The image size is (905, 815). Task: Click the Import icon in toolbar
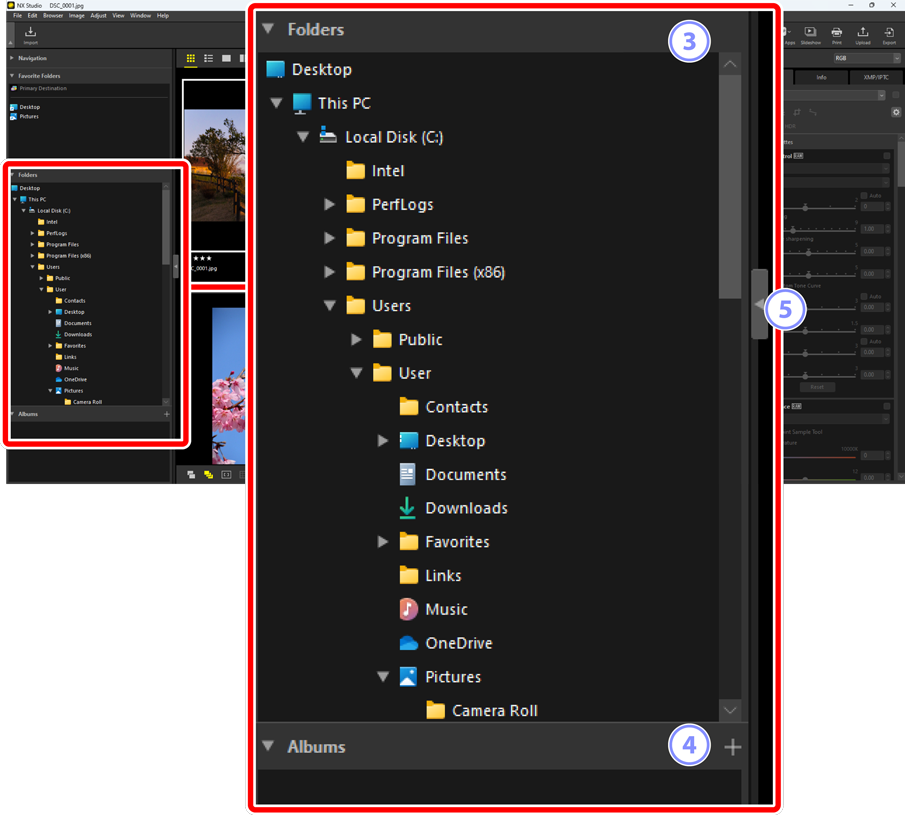point(30,35)
